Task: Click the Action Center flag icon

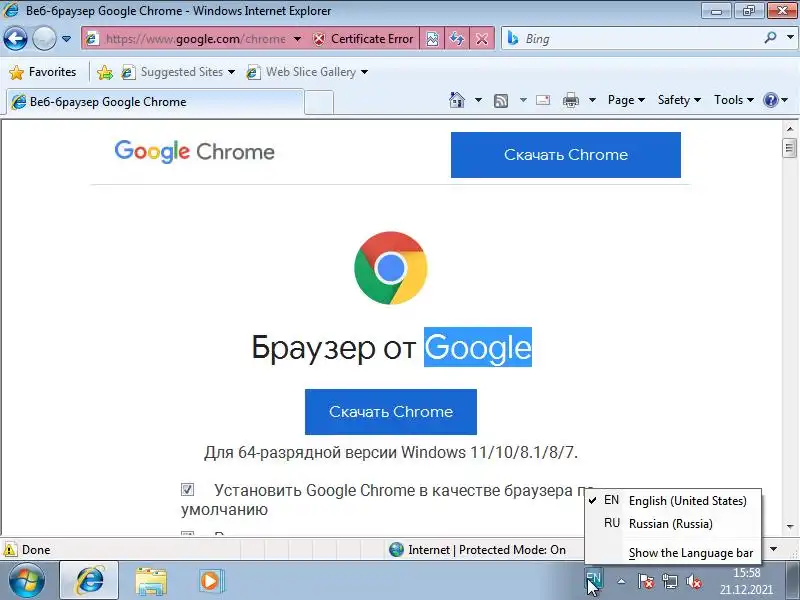Action: click(x=646, y=581)
